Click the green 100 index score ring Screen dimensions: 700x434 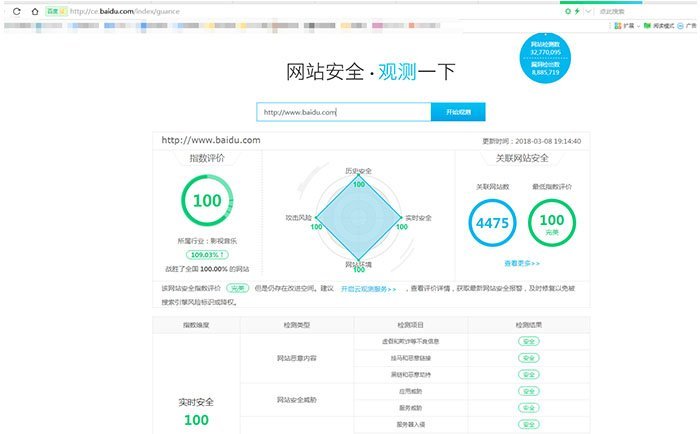click(207, 201)
